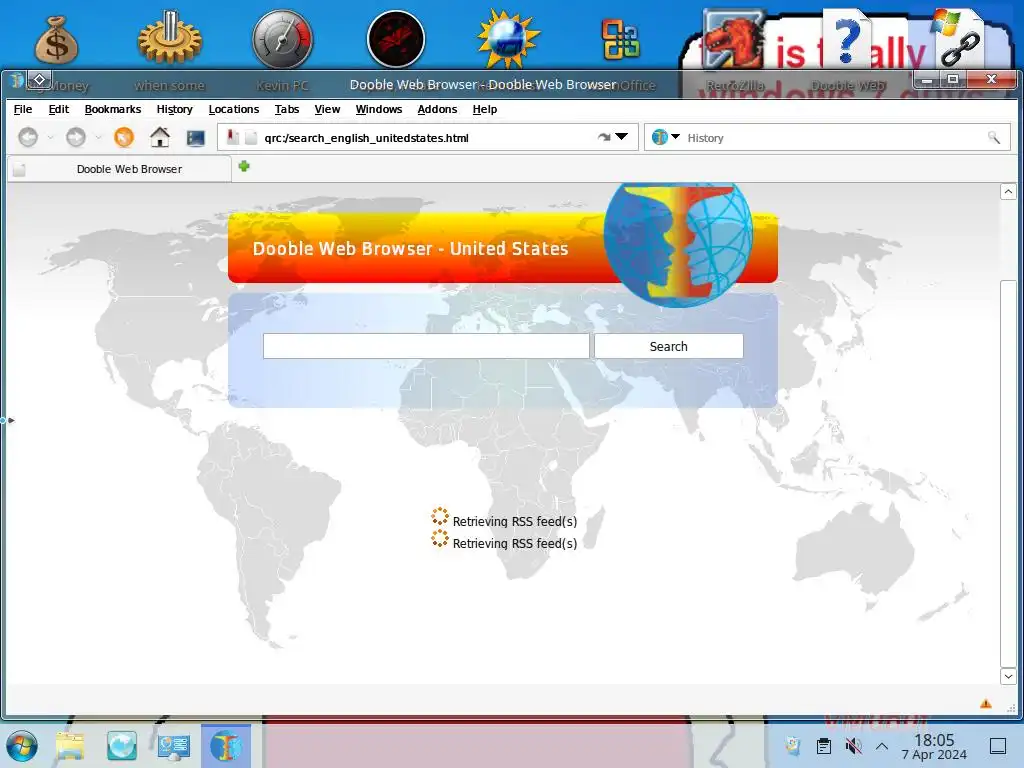Expand the address bar URL dropdown

pyautogui.click(x=622, y=136)
